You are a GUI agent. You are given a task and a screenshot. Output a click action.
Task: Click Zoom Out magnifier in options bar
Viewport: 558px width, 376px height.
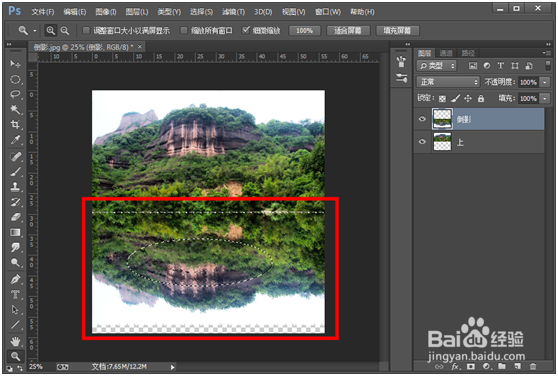click(64, 31)
